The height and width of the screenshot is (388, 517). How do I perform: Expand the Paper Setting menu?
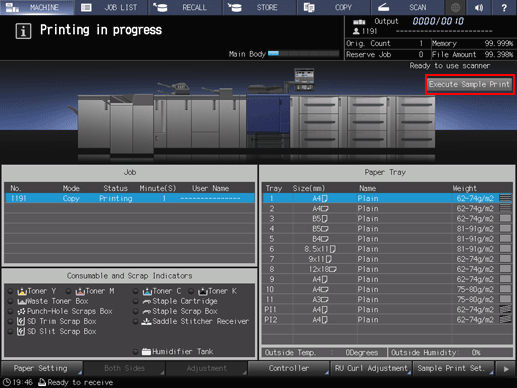(x=42, y=368)
